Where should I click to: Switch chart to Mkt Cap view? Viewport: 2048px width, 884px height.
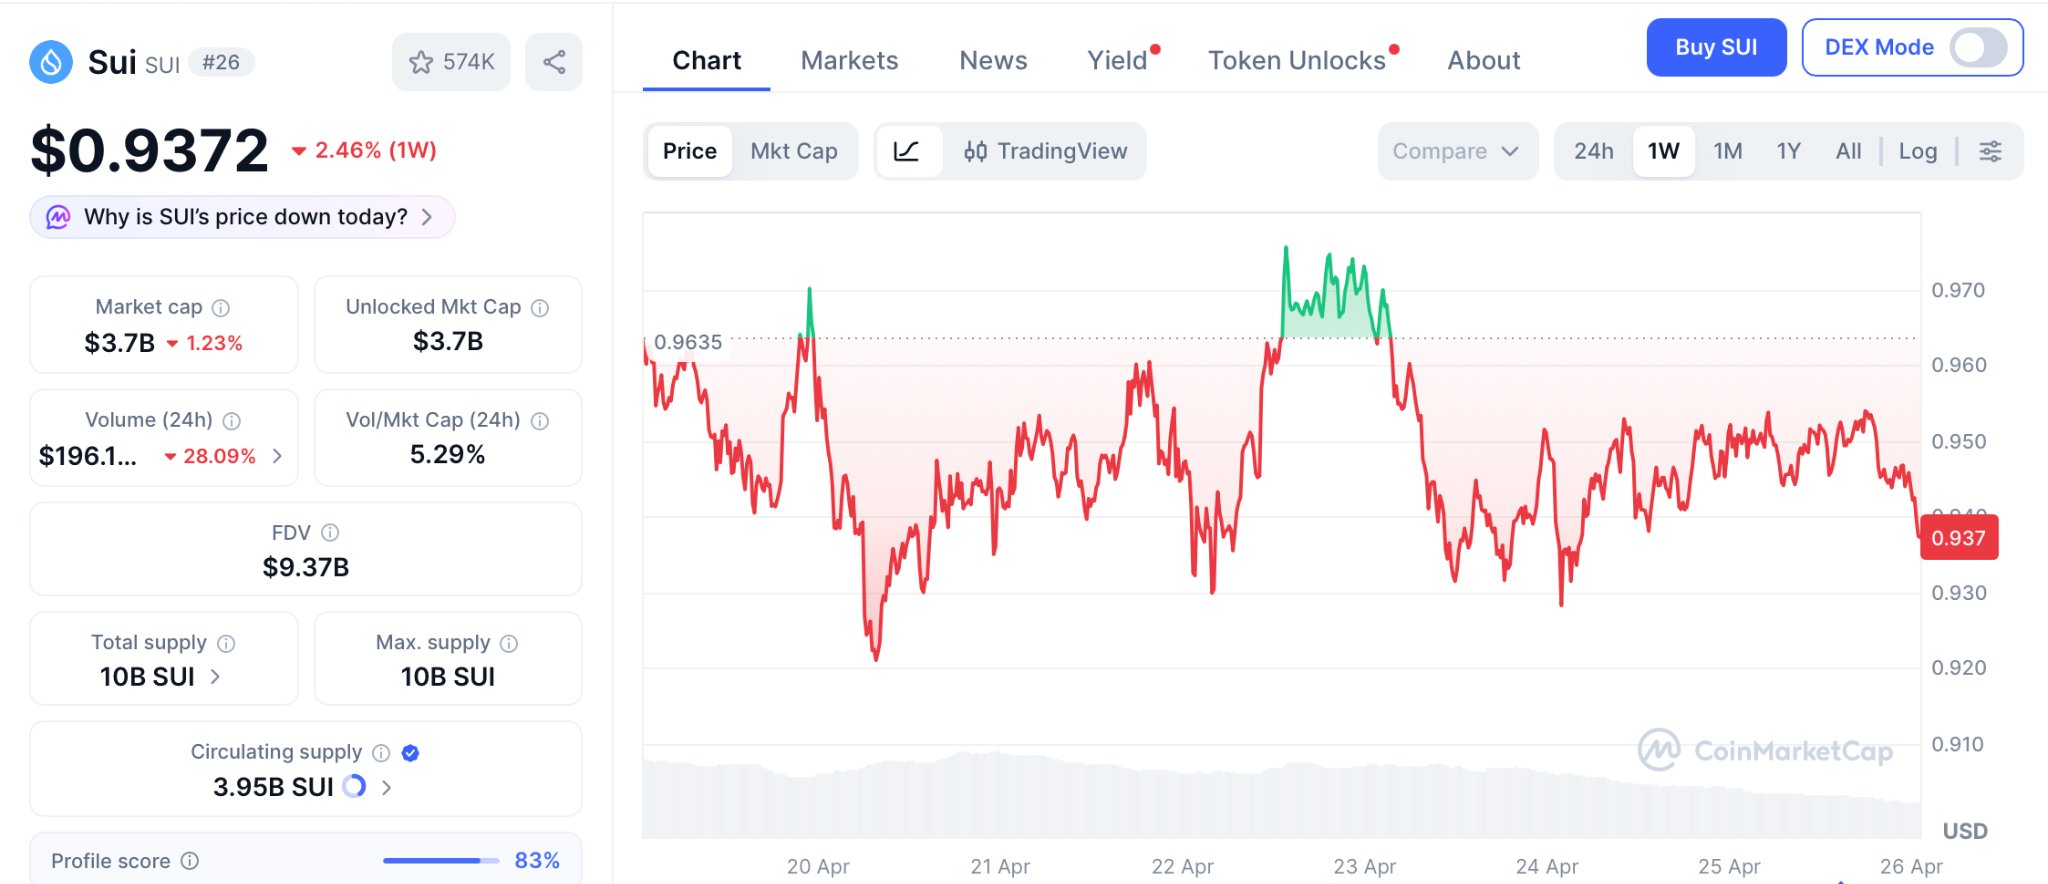(x=794, y=151)
